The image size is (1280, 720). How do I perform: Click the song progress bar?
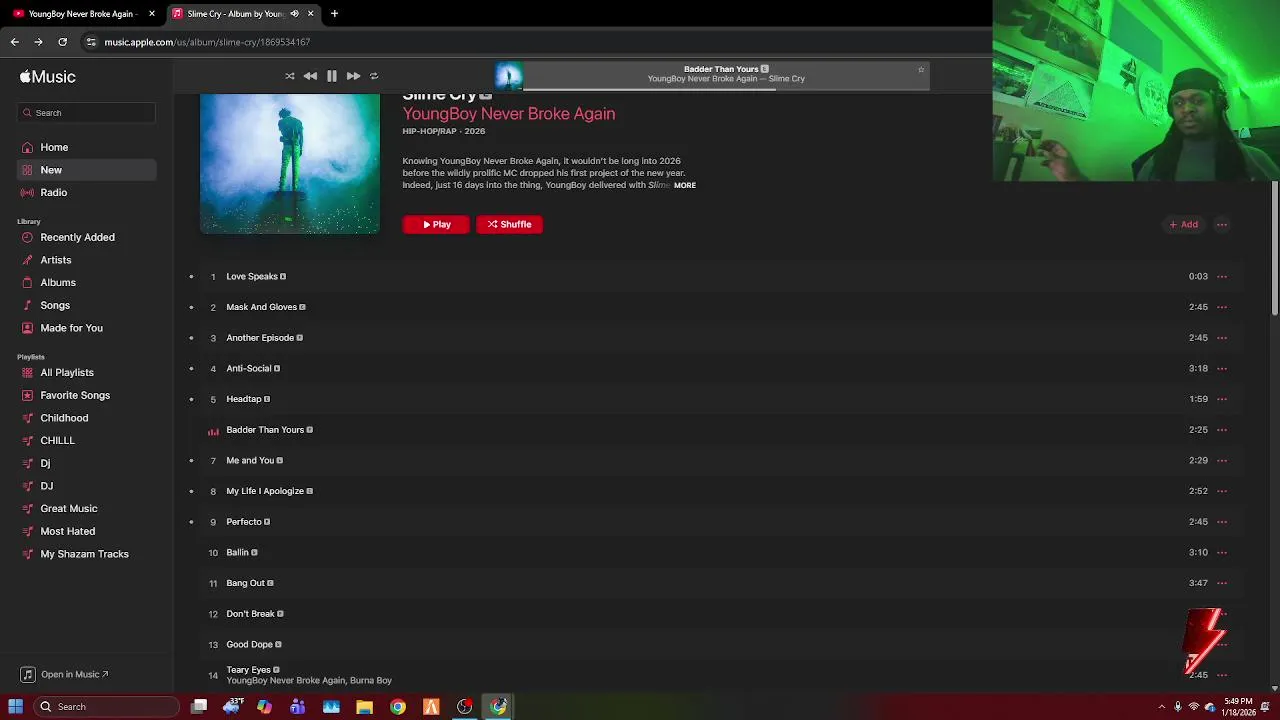[726, 88]
